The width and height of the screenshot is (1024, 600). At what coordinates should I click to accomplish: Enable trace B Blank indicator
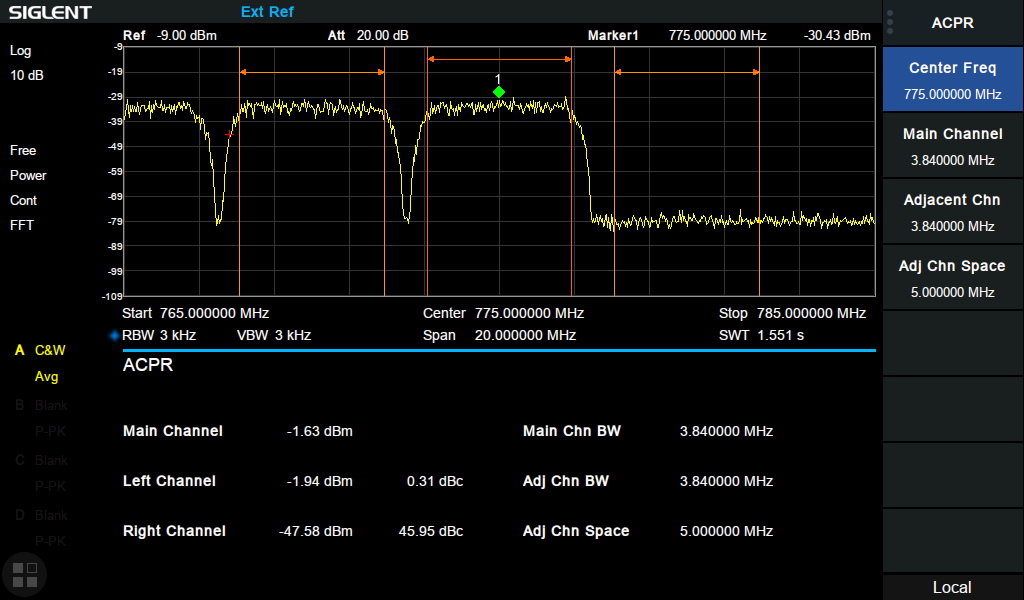[40, 406]
